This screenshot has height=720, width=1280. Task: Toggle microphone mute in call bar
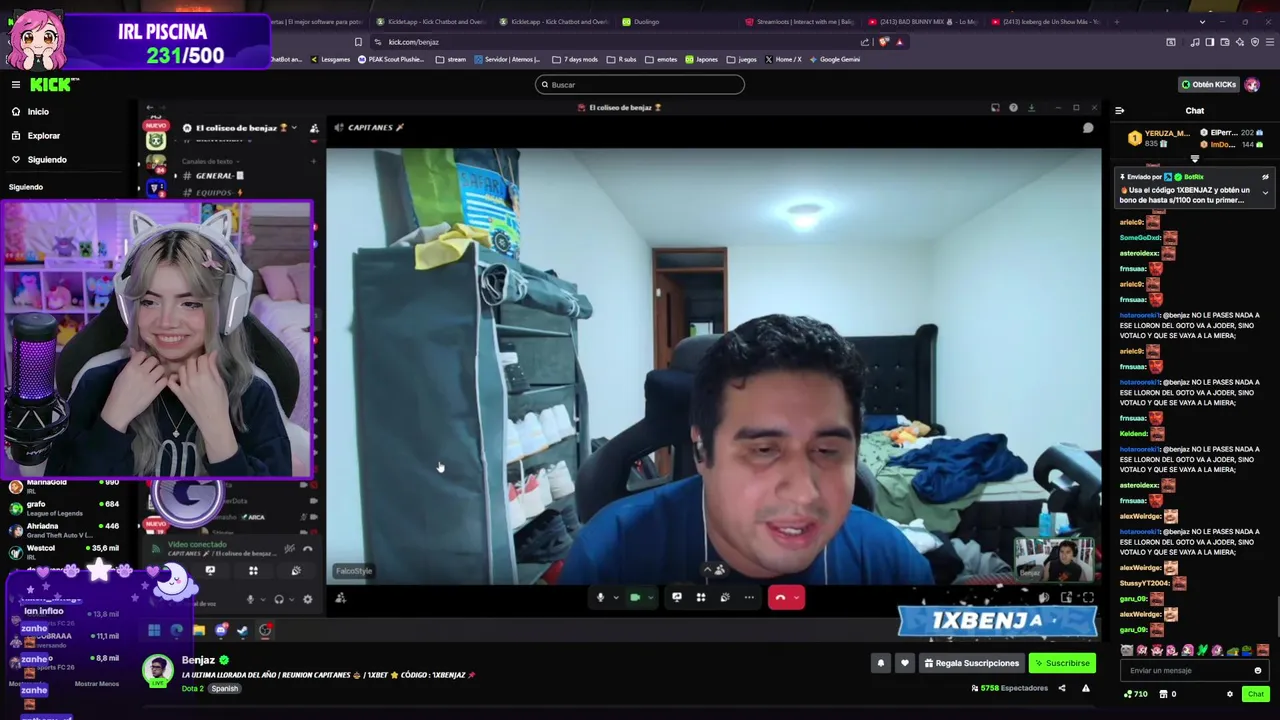(600, 598)
